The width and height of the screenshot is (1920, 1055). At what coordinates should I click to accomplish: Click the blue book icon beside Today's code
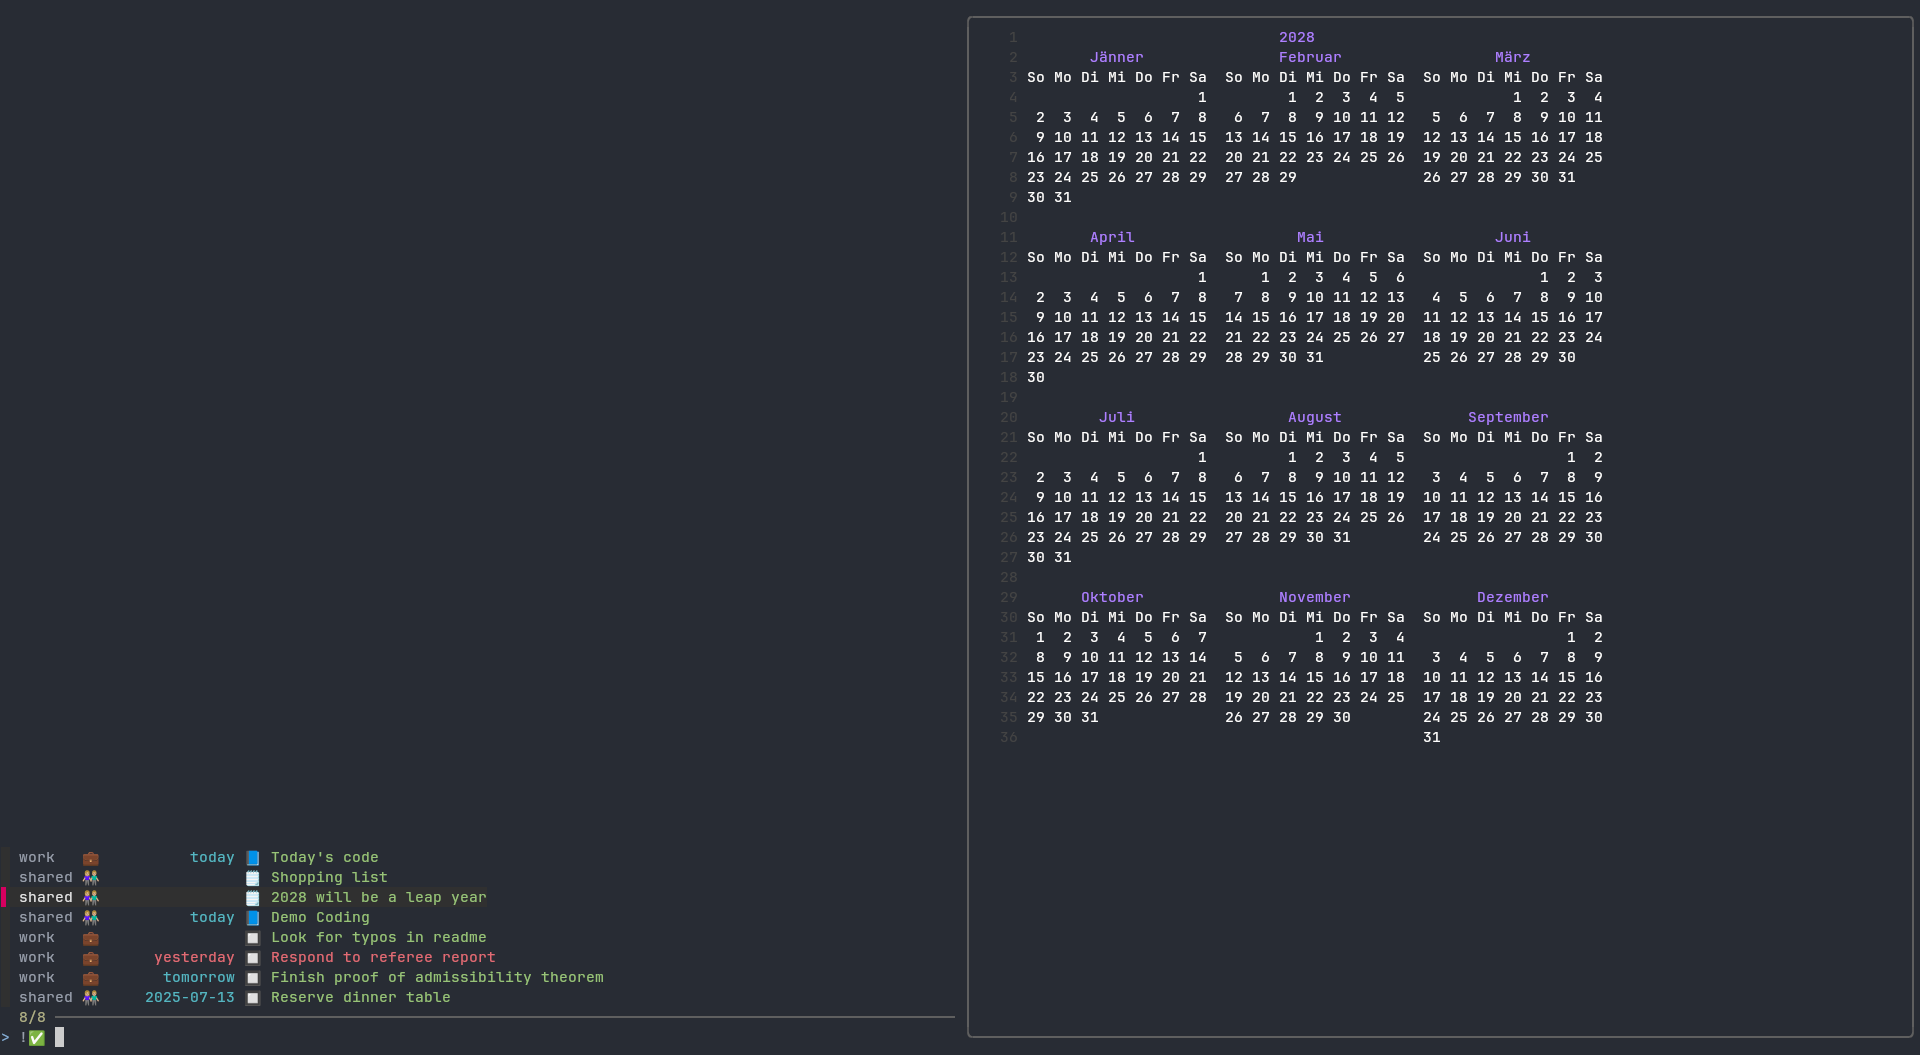pos(253,858)
